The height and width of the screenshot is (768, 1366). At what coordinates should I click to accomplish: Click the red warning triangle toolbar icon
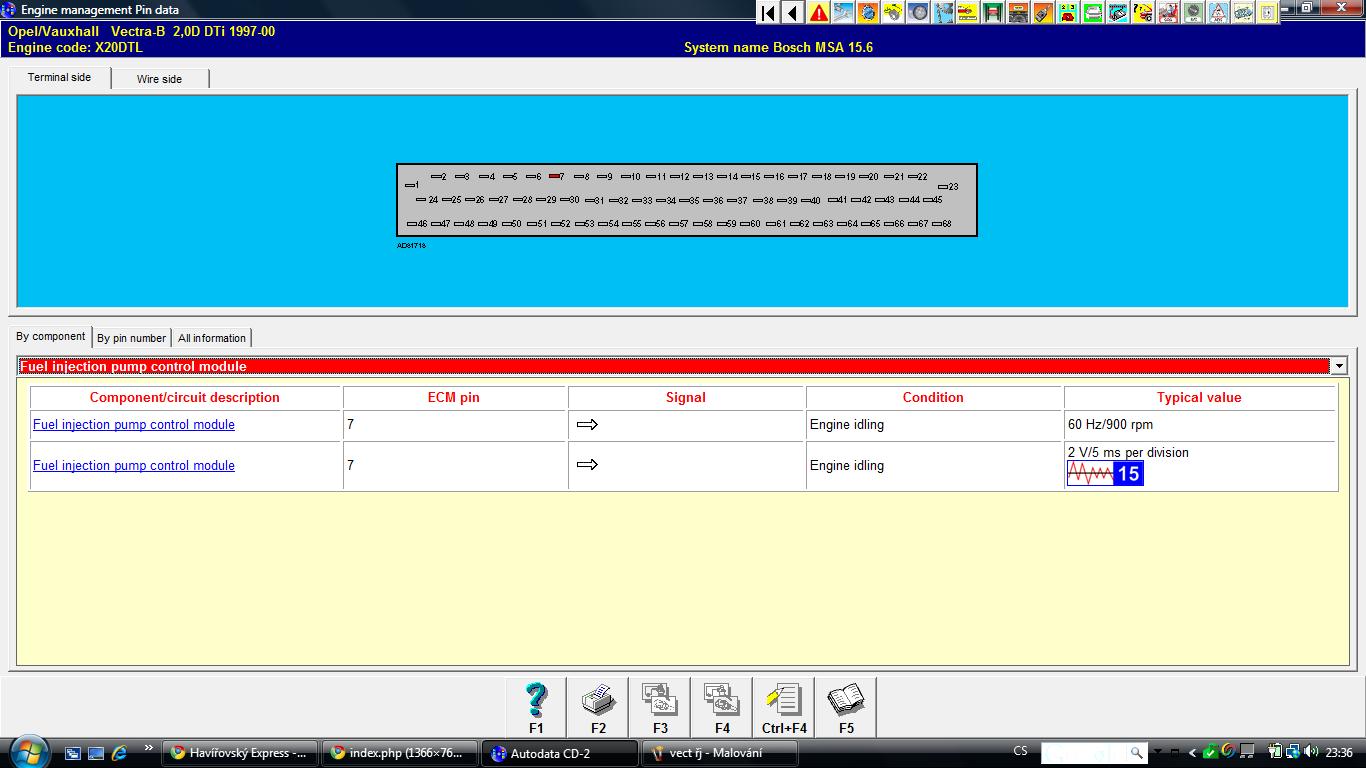[x=818, y=13]
